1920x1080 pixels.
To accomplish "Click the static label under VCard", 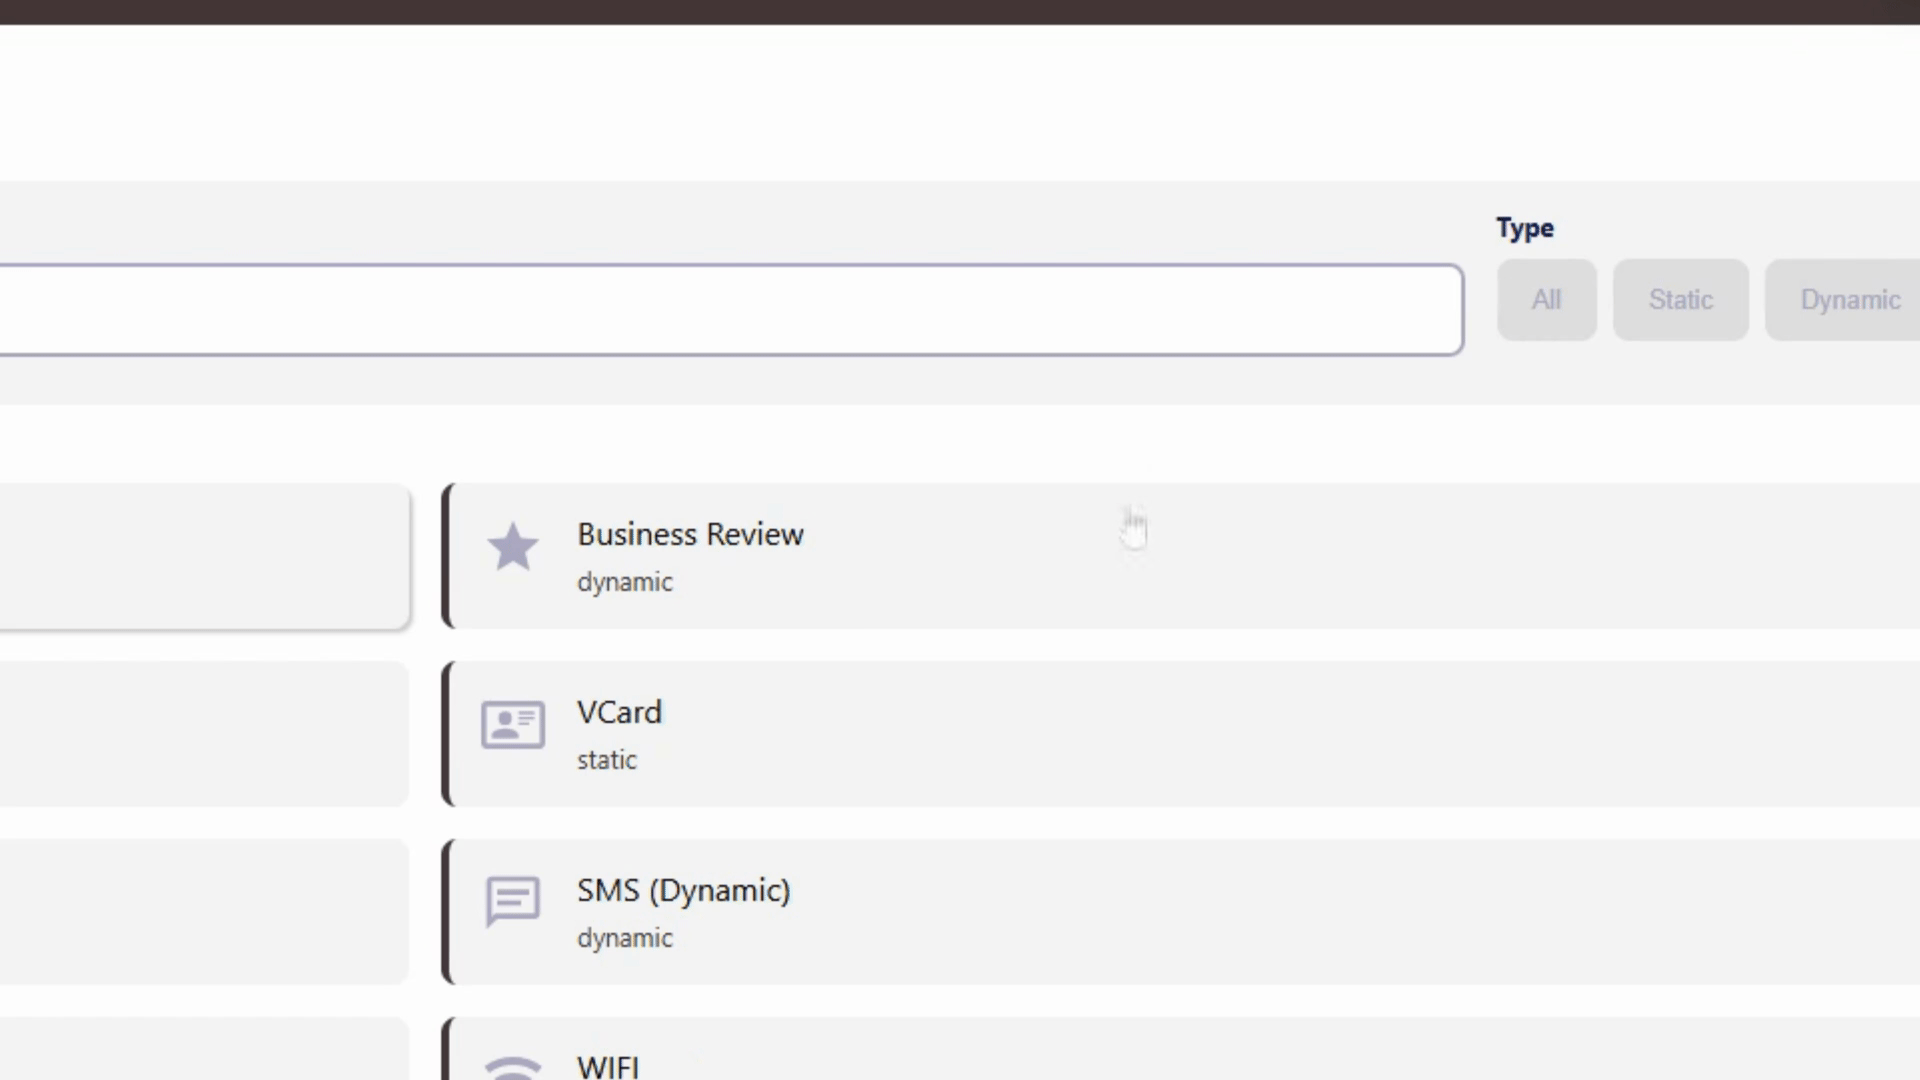I will (x=607, y=760).
